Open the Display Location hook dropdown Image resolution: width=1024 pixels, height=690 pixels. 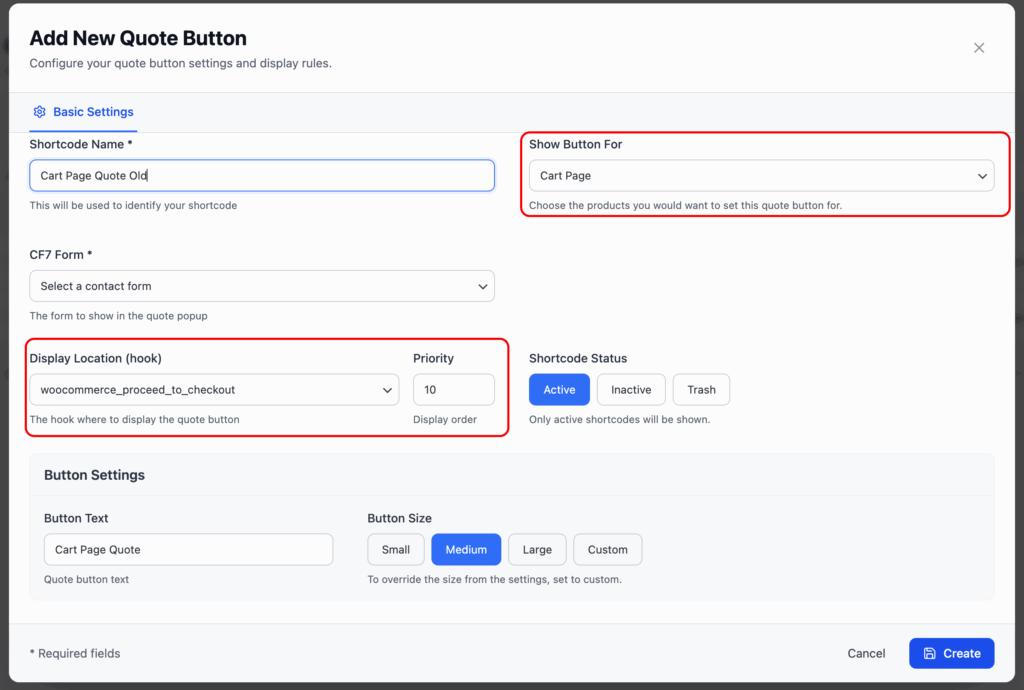click(x=214, y=390)
